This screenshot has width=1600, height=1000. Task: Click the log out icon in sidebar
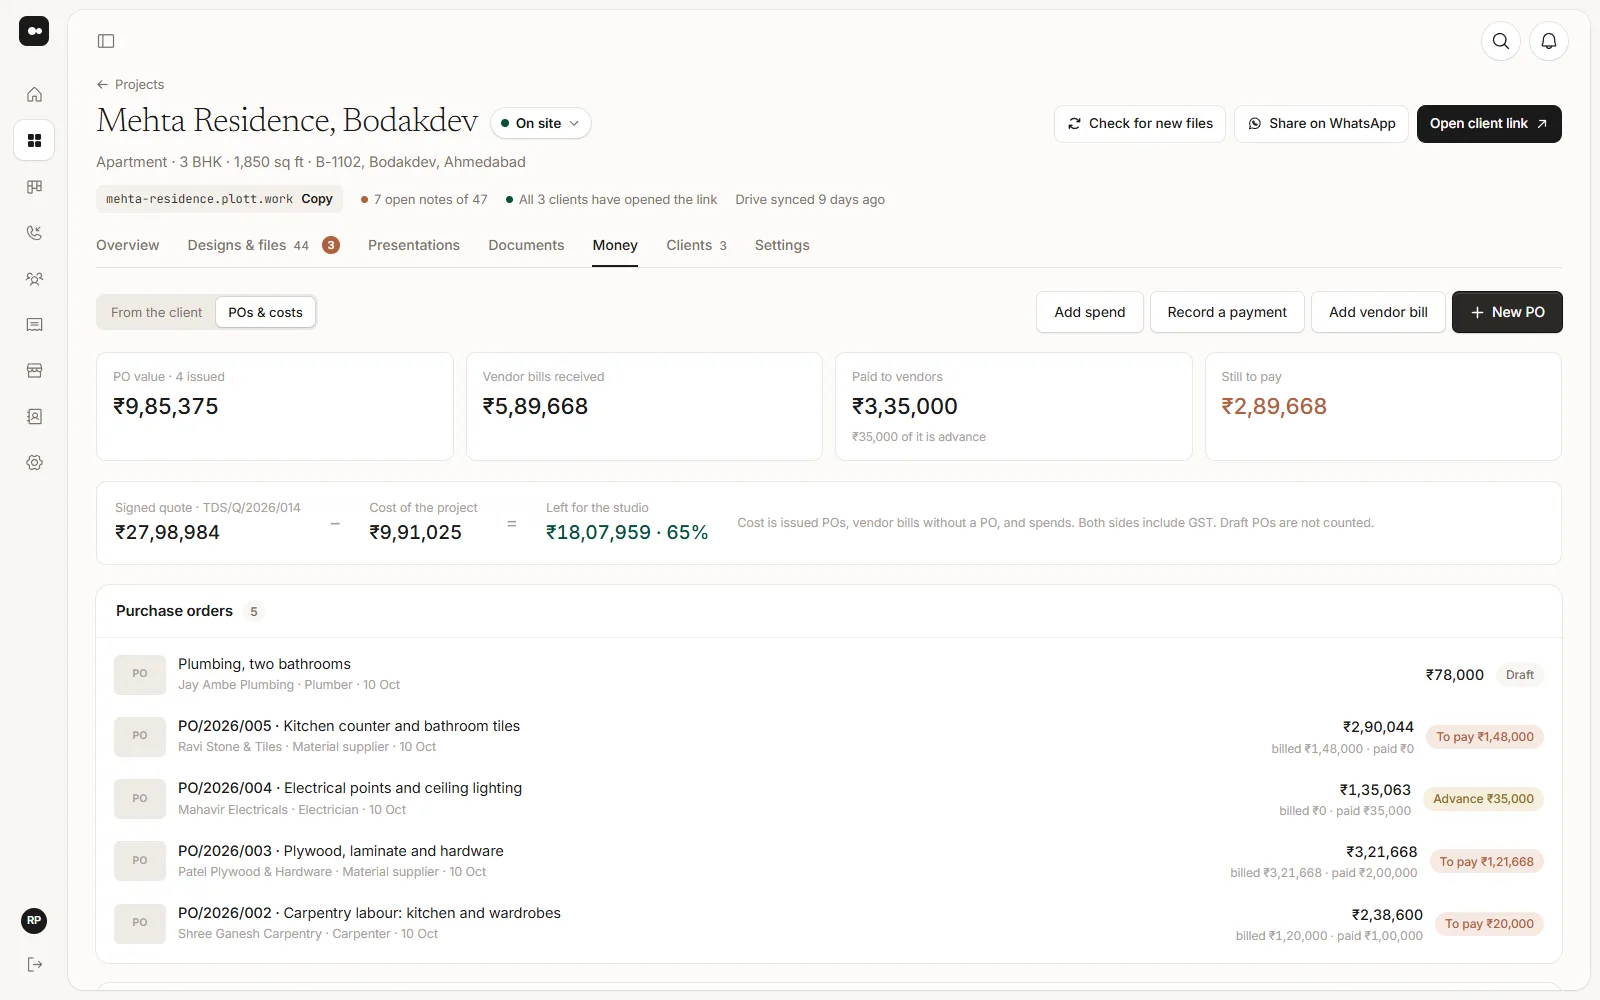[34, 964]
